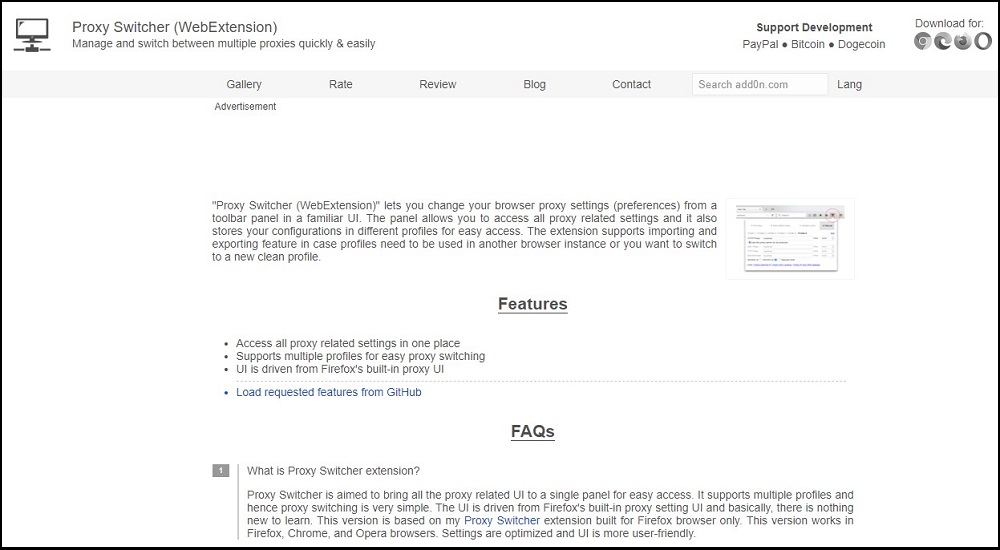Click the Features heading

533,304
